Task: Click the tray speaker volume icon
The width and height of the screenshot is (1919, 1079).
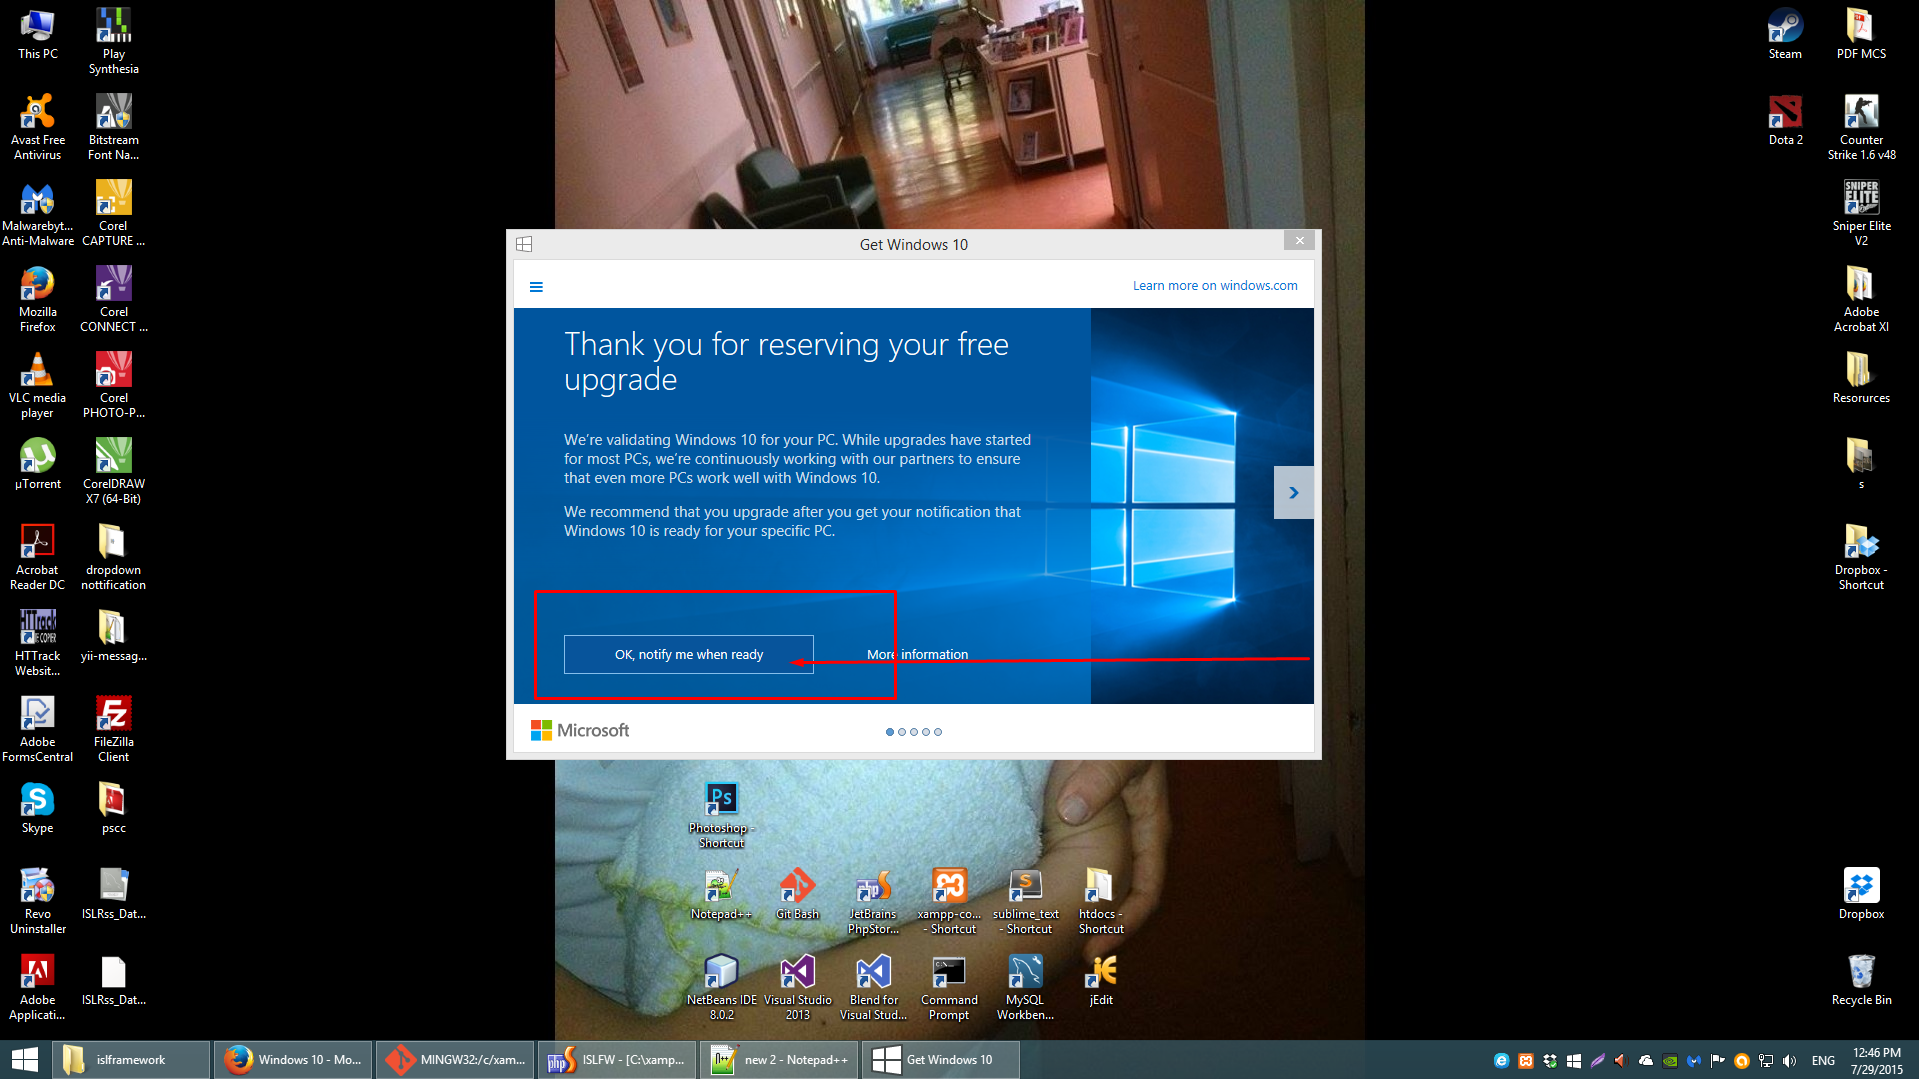Action: (x=1789, y=1061)
